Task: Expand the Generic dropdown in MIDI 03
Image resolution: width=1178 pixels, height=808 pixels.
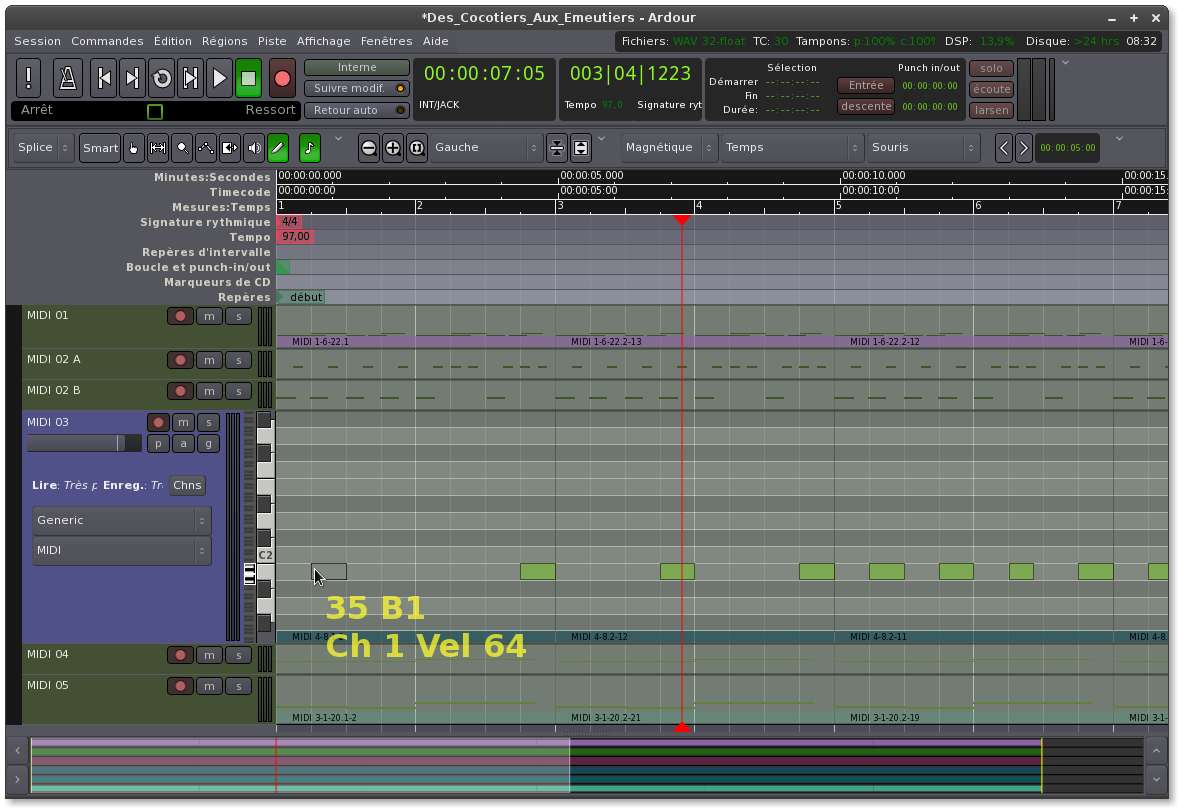Action: coord(121,520)
